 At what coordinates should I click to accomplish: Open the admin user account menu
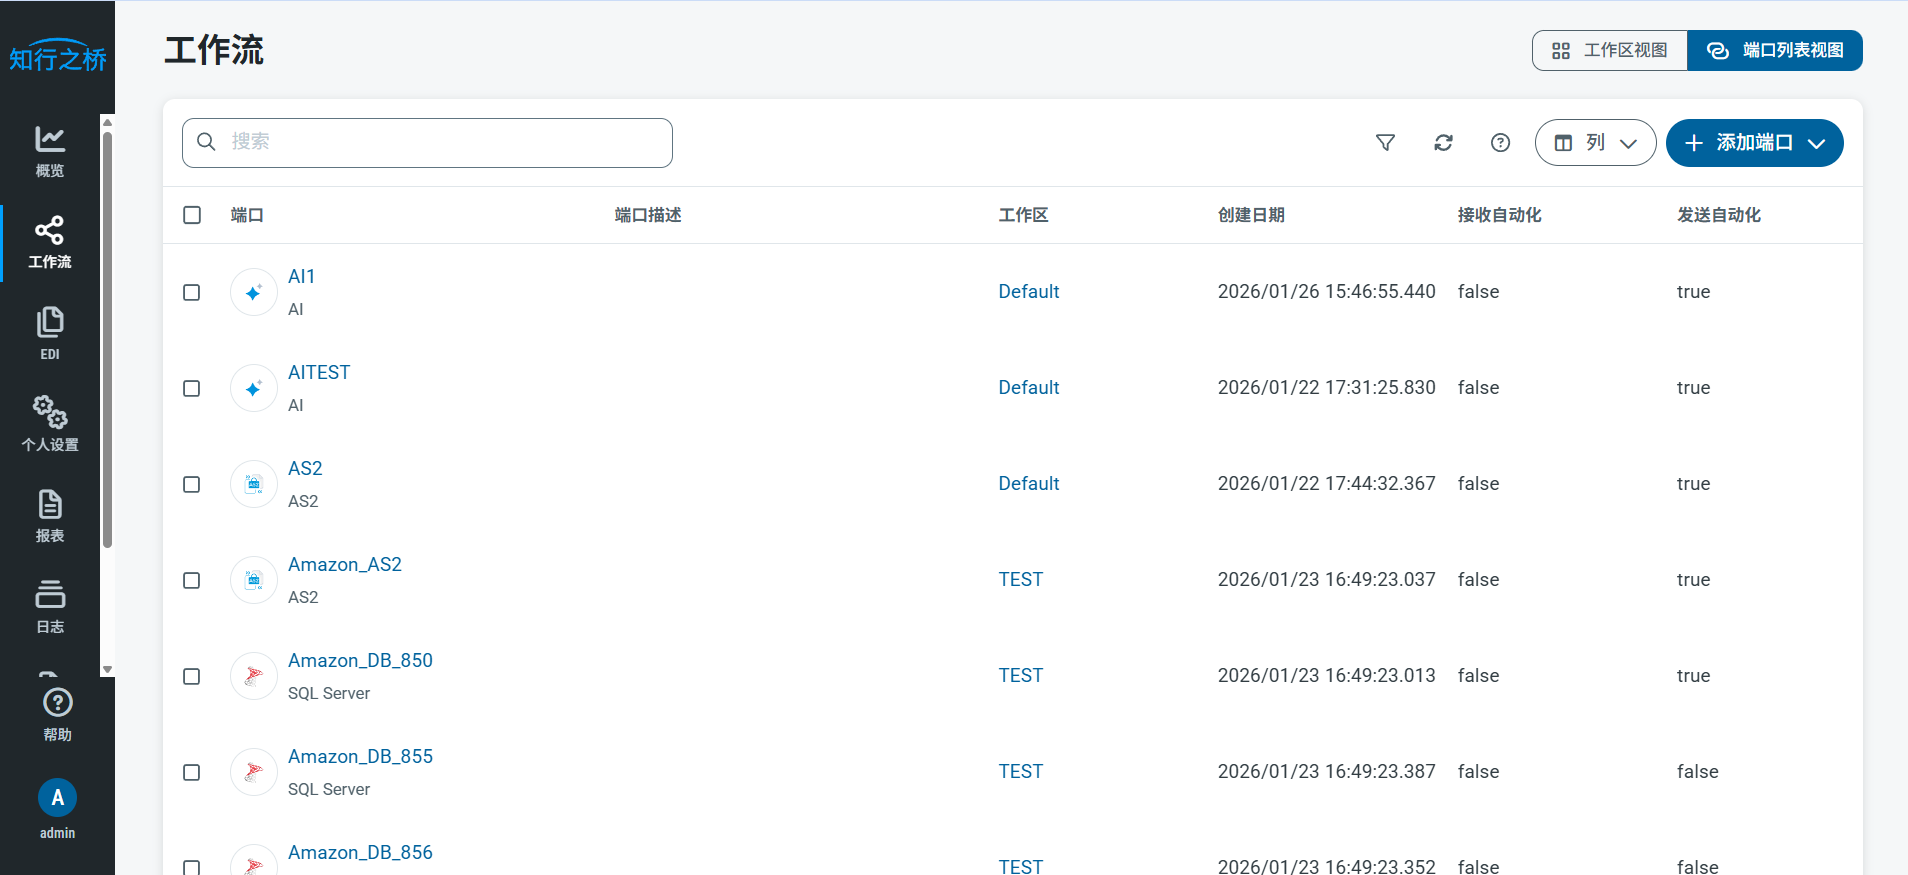pyautogui.click(x=57, y=808)
